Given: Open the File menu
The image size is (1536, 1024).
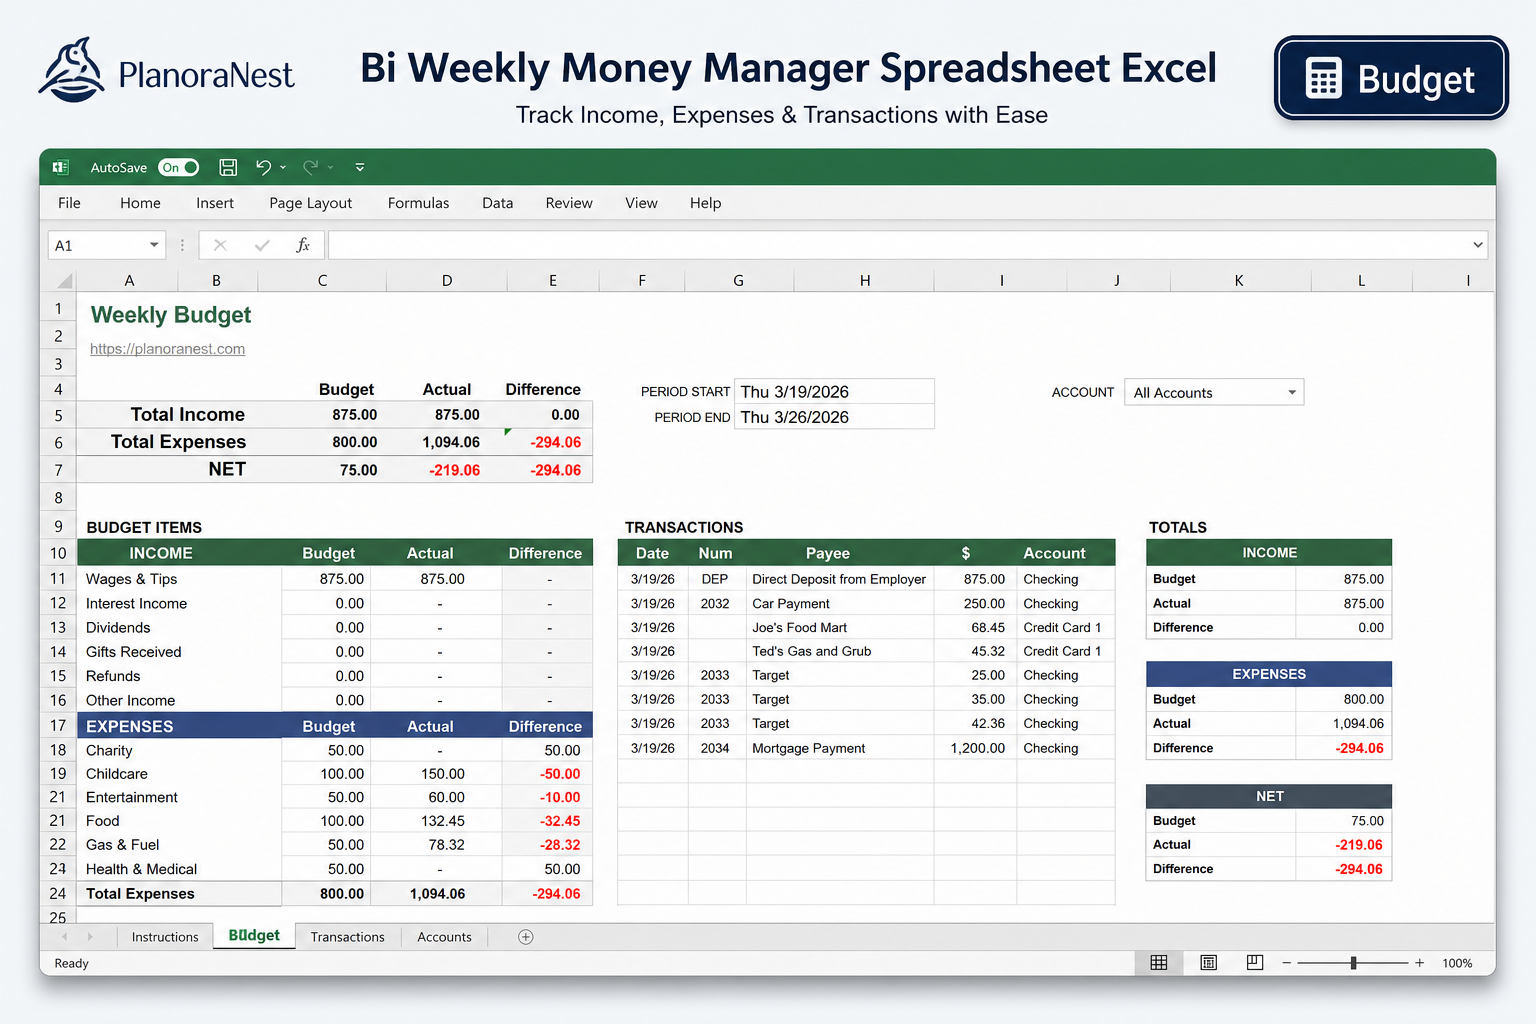Looking at the screenshot, I should click(69, 203).
